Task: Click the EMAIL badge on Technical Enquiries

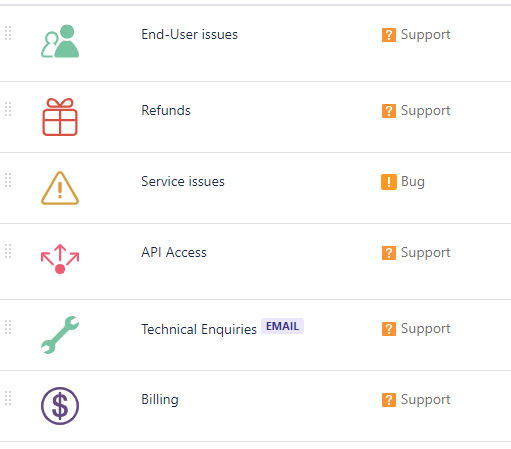Action: 282,326
